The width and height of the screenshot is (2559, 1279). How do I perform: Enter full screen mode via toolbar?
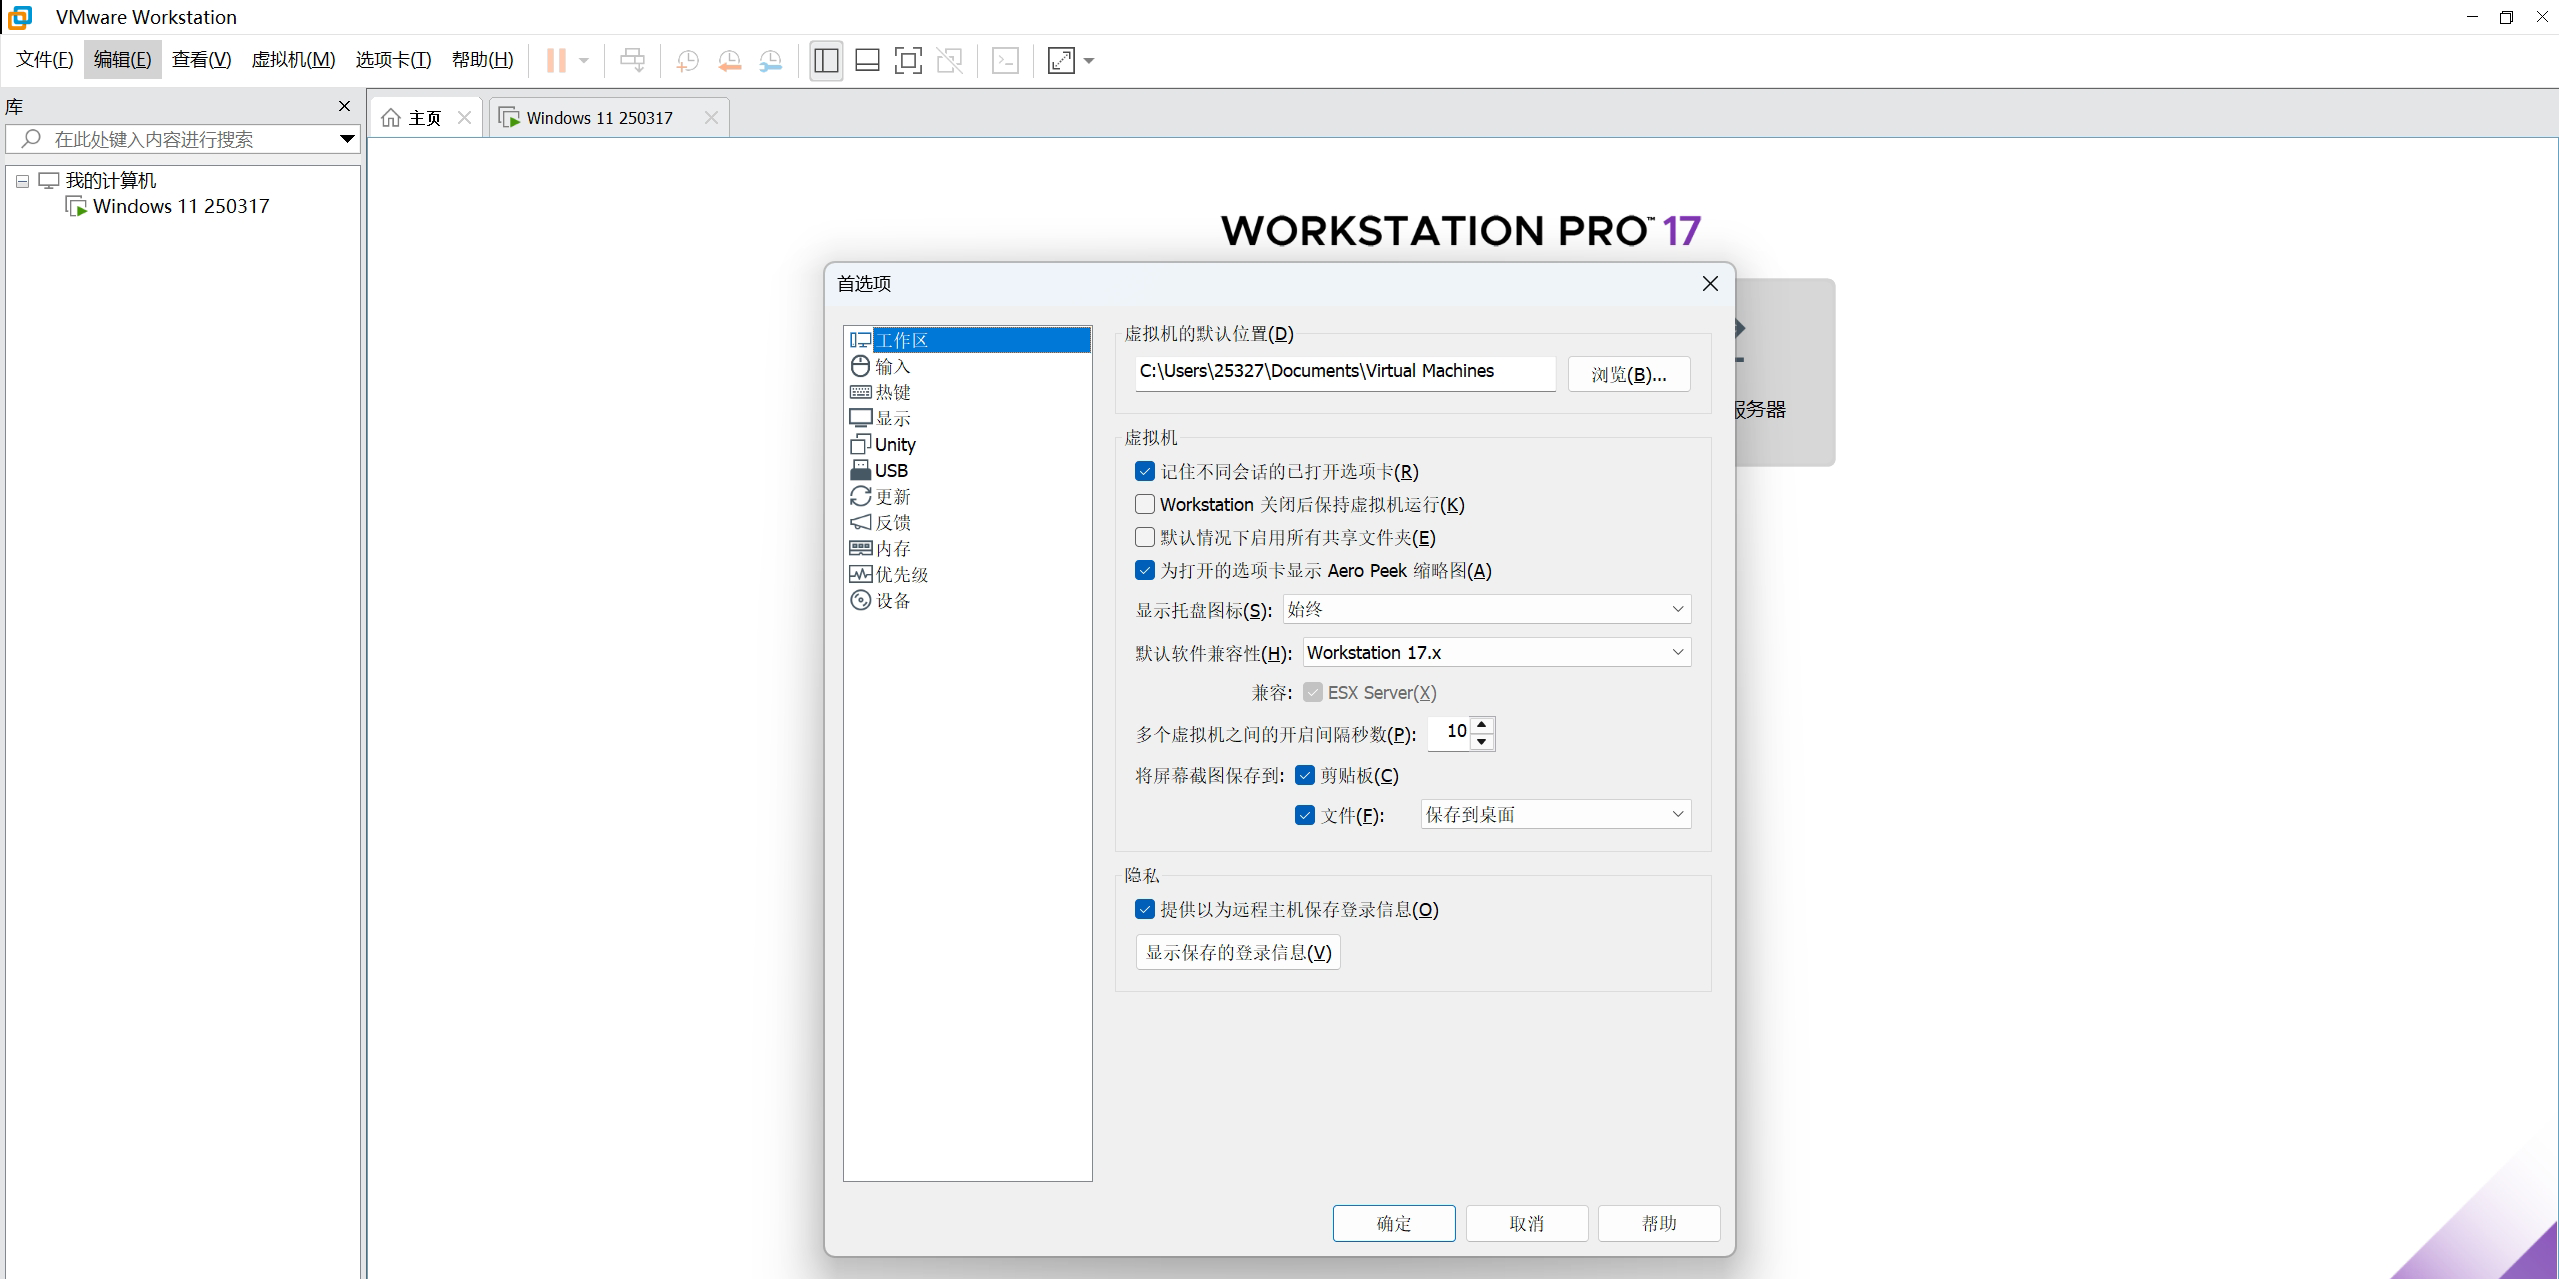pyautogui.click(x=908, y=61)
